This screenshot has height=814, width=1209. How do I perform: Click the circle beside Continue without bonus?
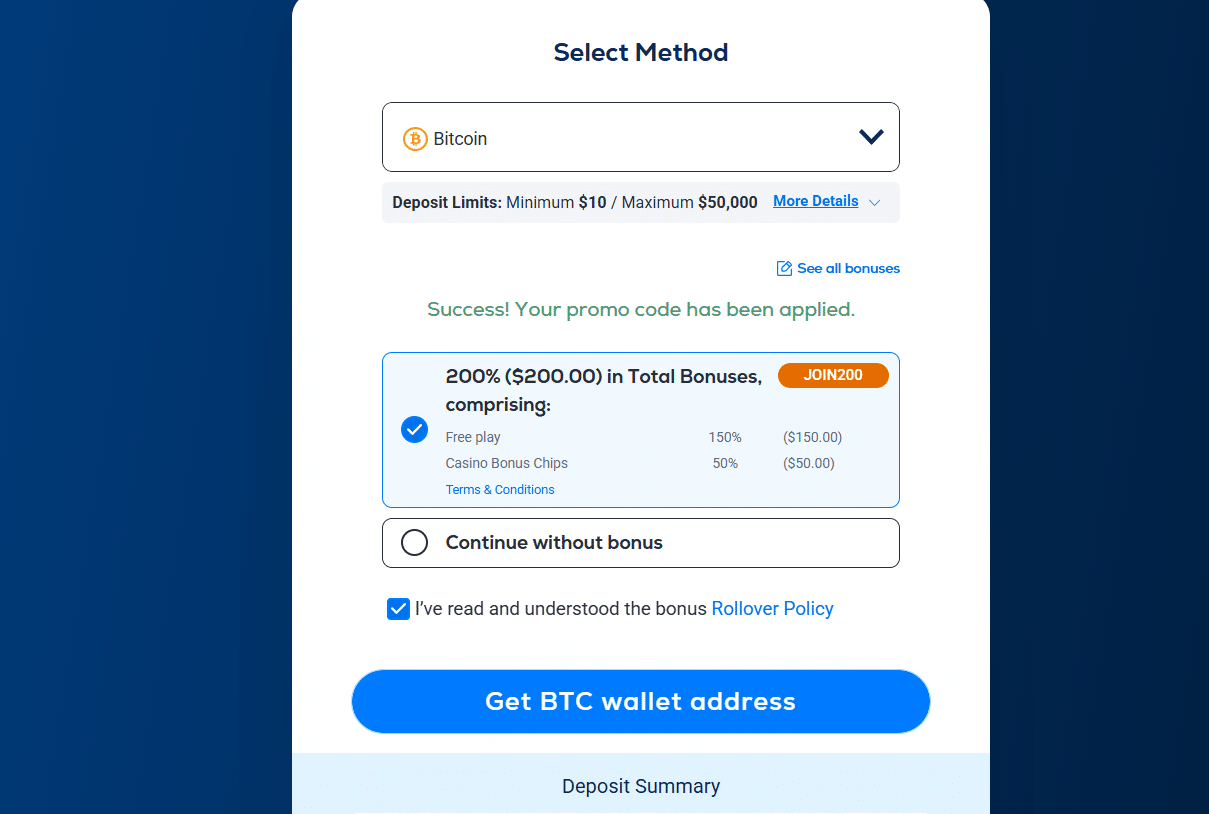click(x=414, y=542)
